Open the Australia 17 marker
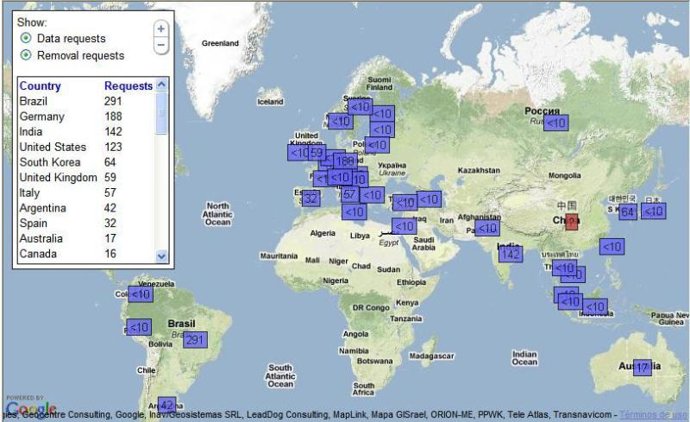 [x=642, y=368]
